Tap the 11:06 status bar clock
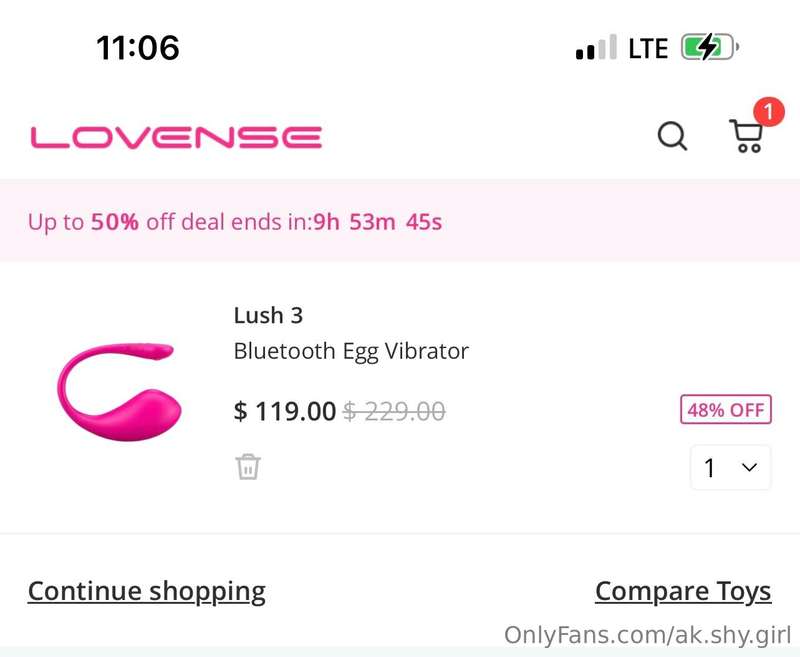Viewport: 800px width, 657px height. point(138,48)
